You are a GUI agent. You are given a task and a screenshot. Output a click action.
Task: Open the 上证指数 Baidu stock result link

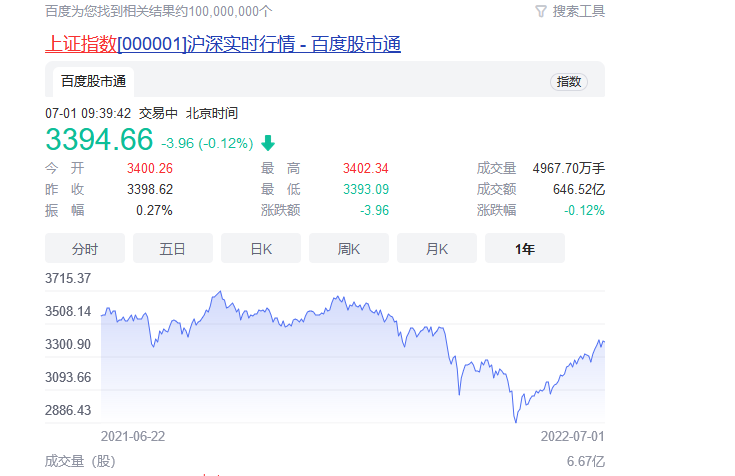223,44
